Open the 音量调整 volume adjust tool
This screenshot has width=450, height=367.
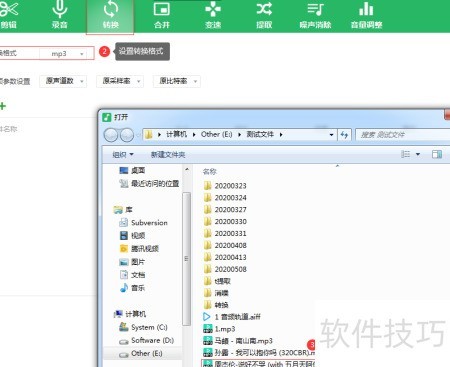pos(366,15)
